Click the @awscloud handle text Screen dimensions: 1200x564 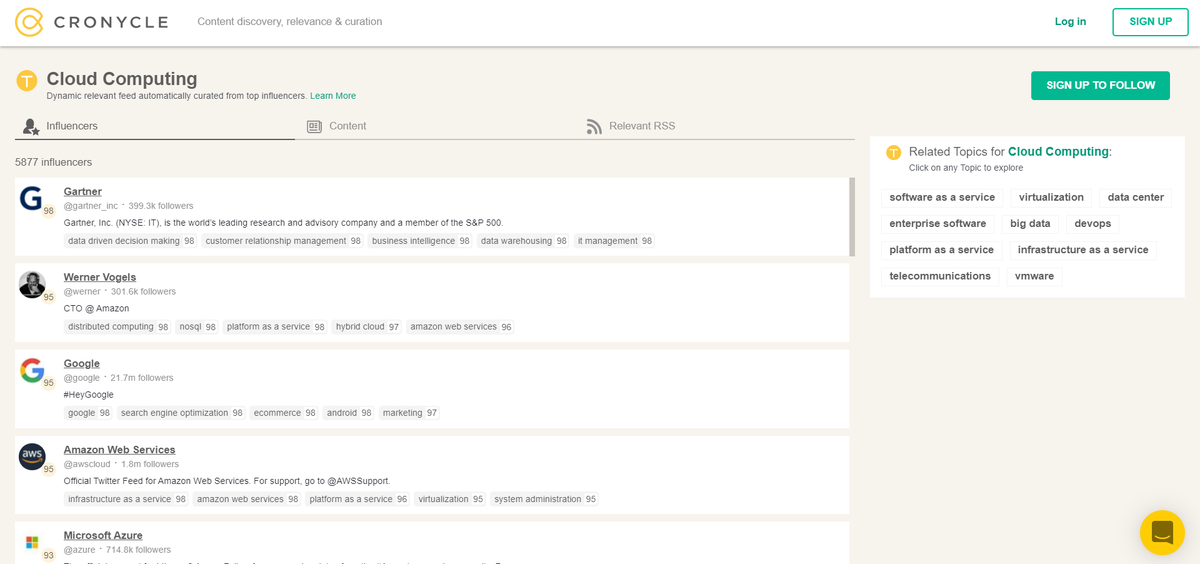coord(87,464)
